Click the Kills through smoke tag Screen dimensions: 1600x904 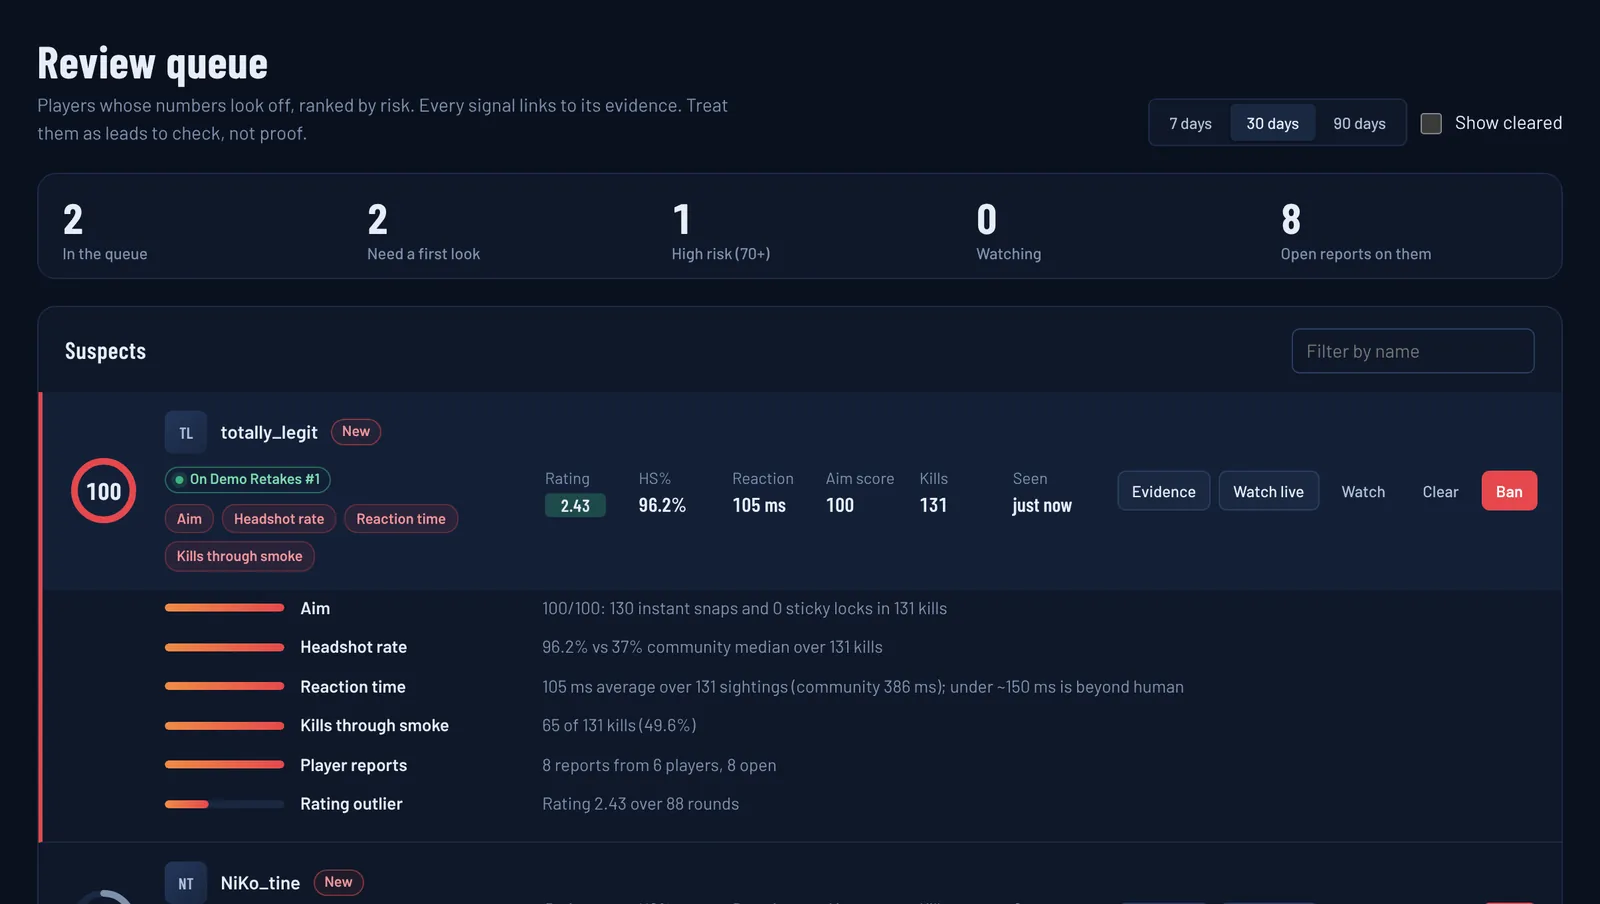(x=240, y=557)
